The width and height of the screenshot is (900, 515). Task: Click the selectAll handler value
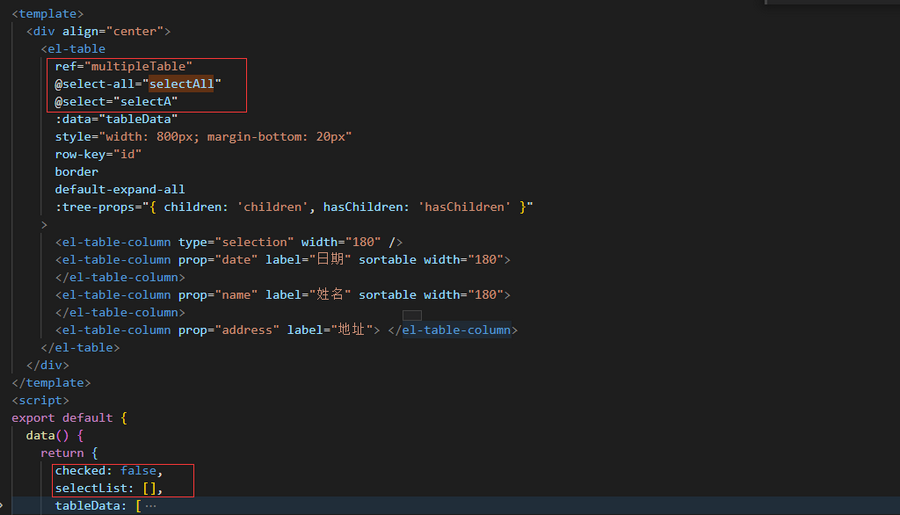[185, 84]
